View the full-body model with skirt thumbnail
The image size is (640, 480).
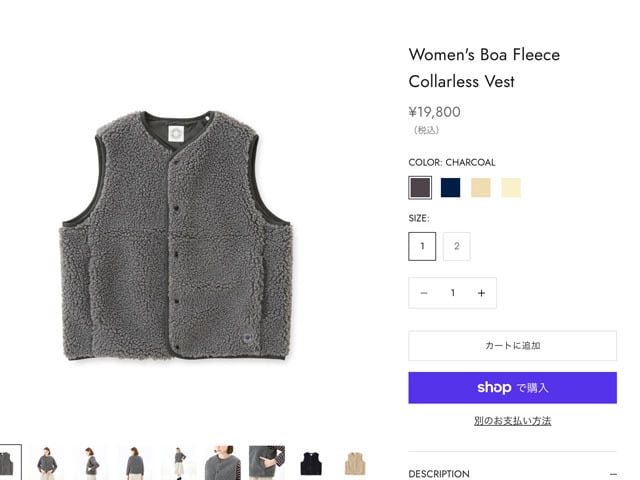coord(178,463)
